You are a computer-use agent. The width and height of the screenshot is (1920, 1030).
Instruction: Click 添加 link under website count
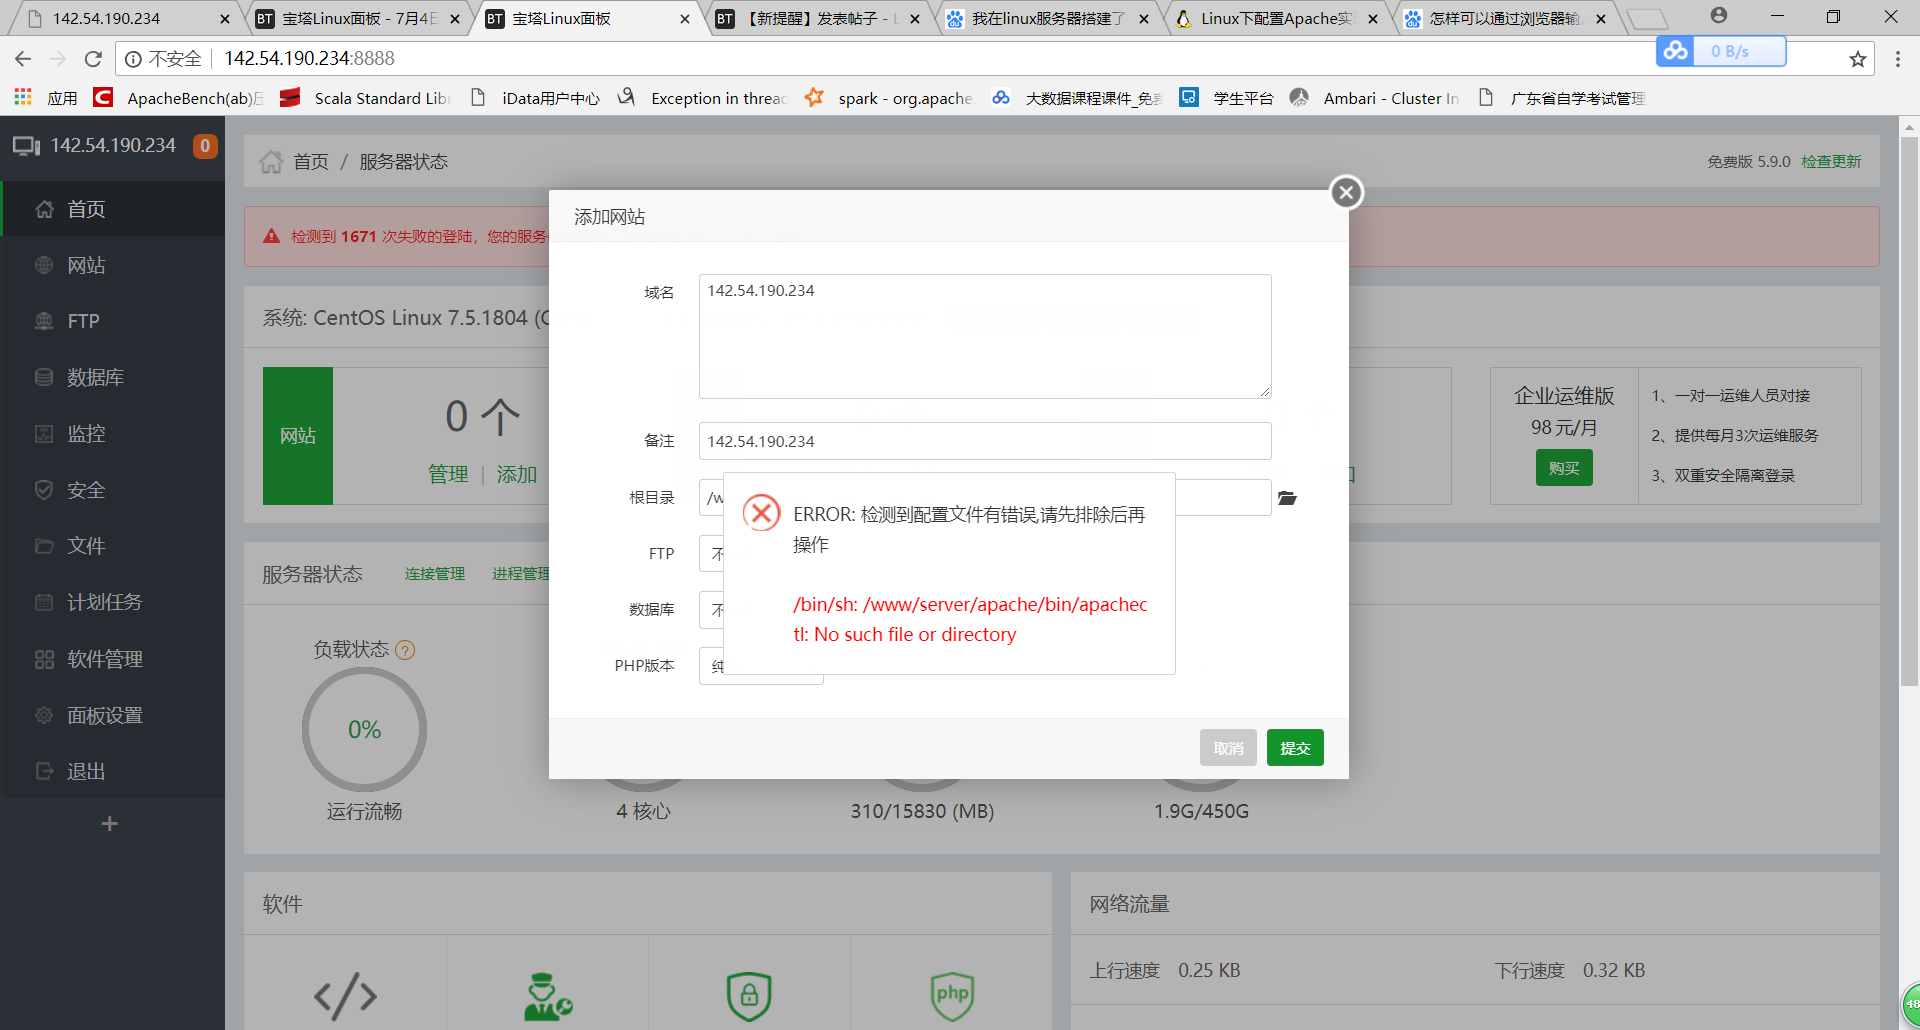(x=517, y=474)
